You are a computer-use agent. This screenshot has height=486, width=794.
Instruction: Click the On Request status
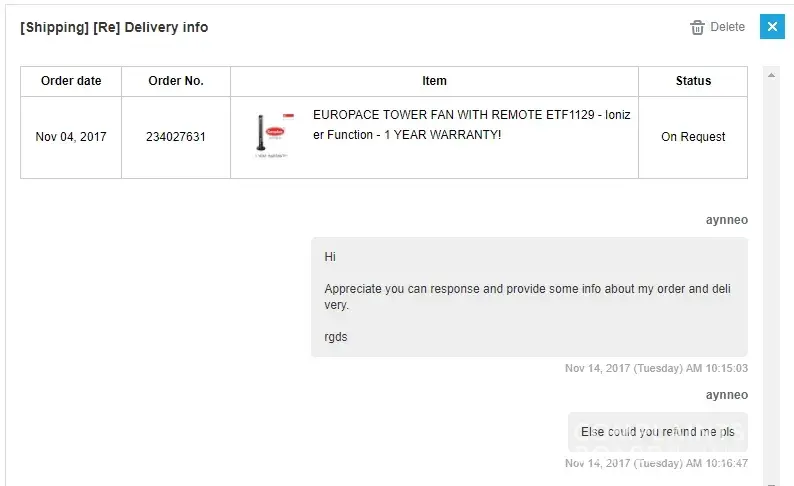coord(693,137)
